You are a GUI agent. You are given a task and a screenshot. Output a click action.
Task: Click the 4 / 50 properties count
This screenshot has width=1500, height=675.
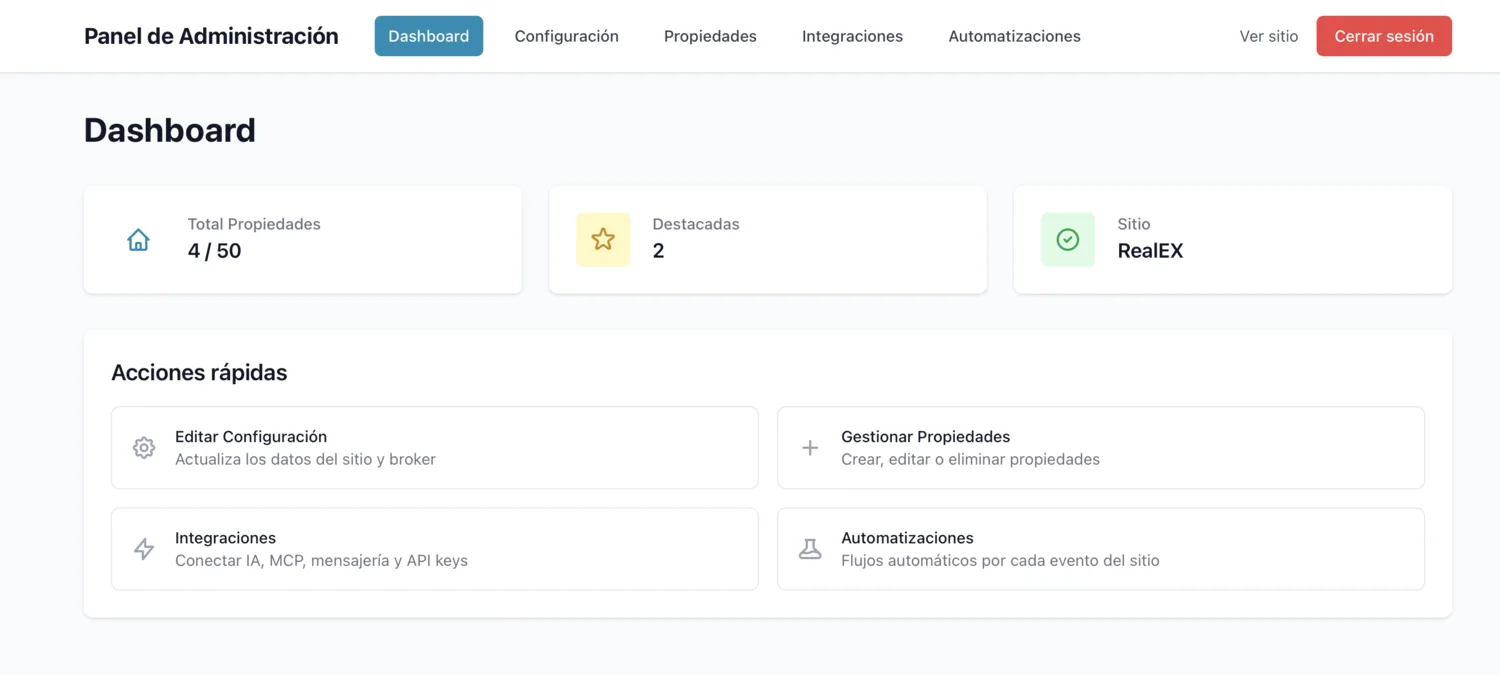click(x=214, y=251)
